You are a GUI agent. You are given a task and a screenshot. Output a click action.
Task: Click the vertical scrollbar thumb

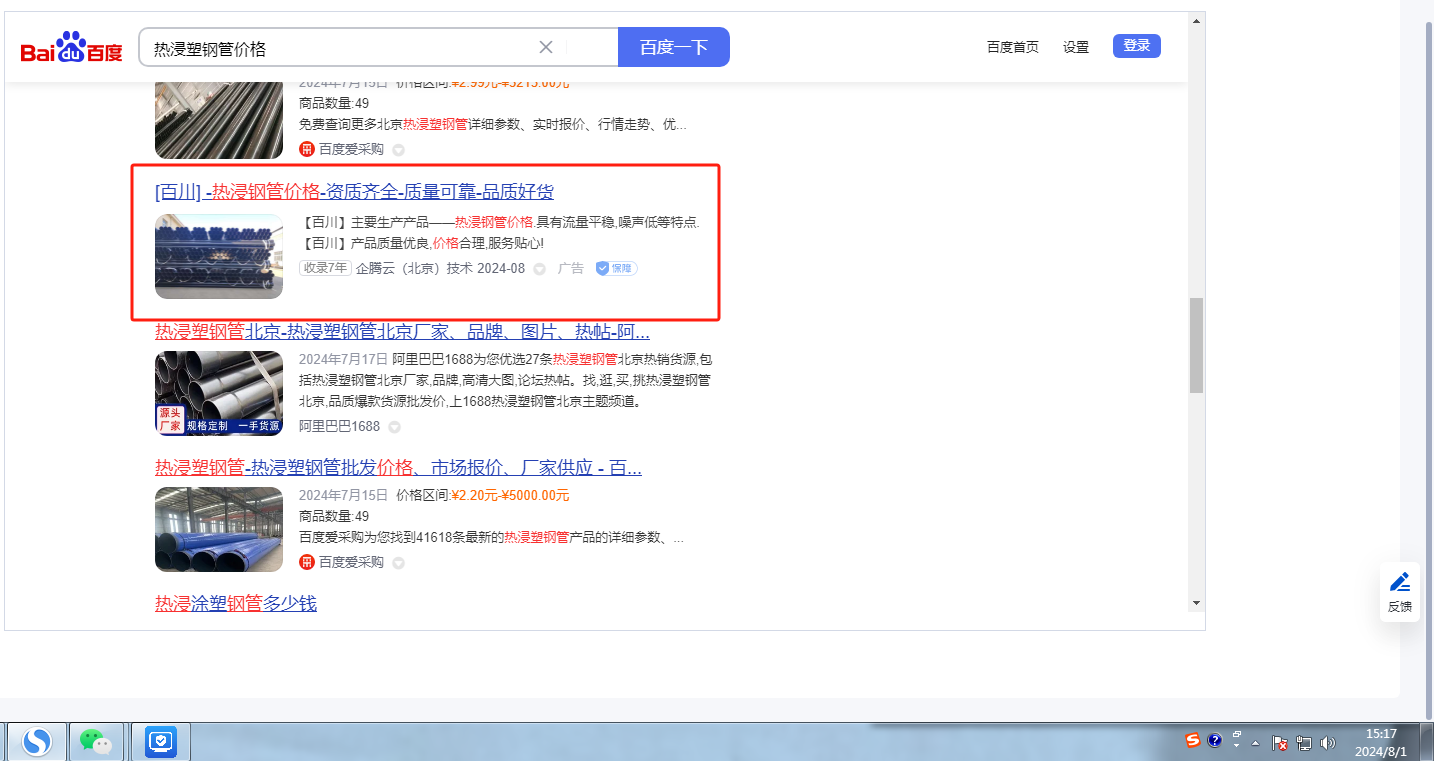click(1196, 345)
